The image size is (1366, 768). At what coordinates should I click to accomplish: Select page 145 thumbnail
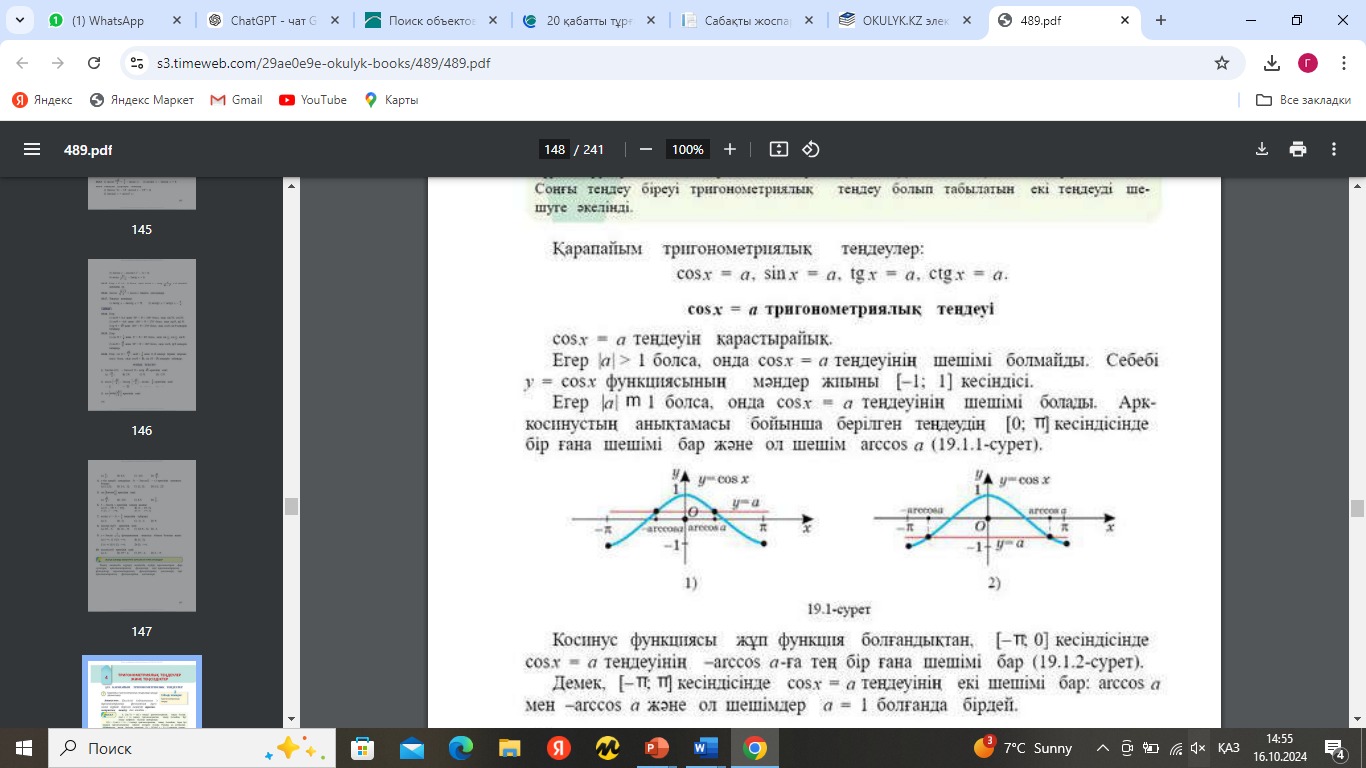tap(141, 194)
